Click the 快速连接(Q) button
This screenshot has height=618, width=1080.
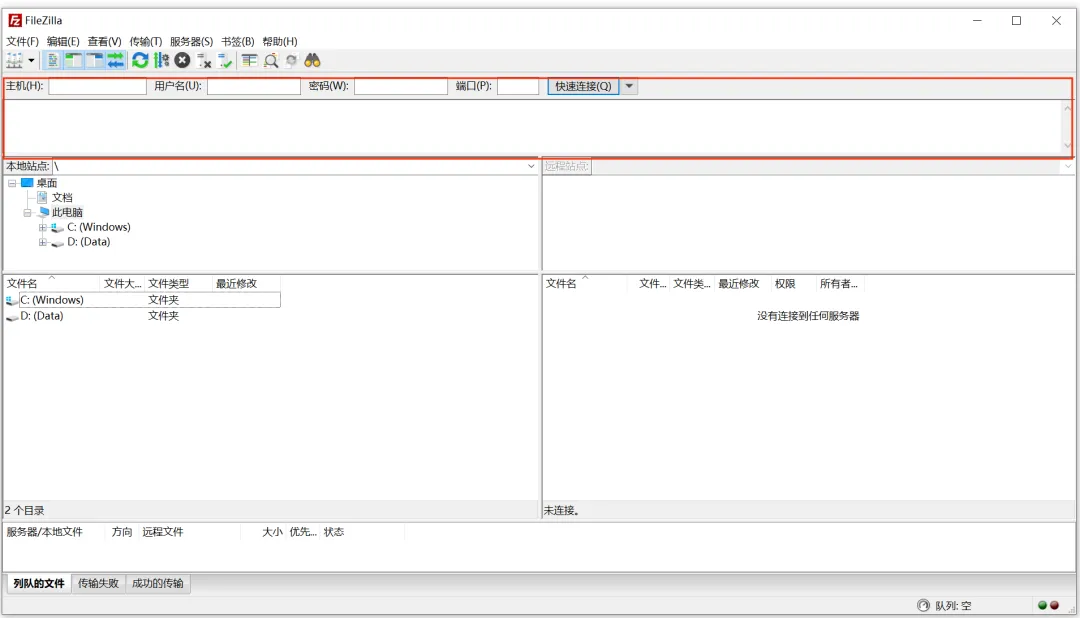583,86
